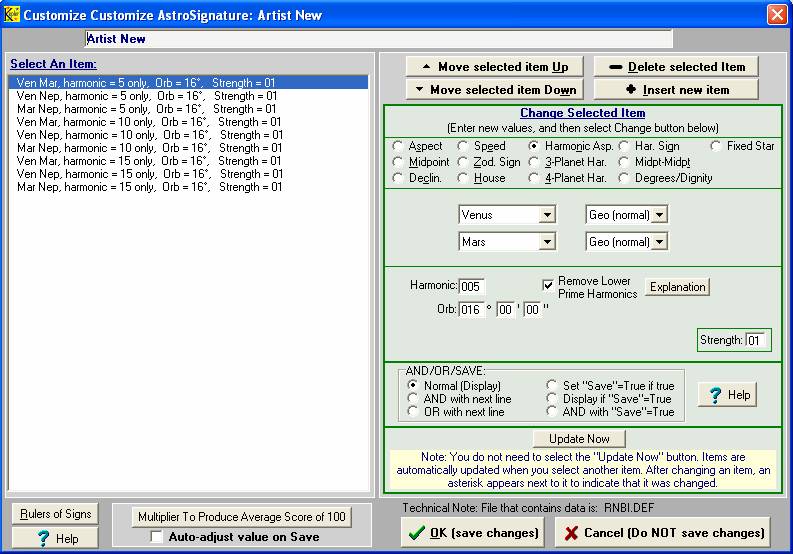Open Help with question mark in AND/OR/SAVE
This screenshot has height=554, width=793.
coord(727,395)
